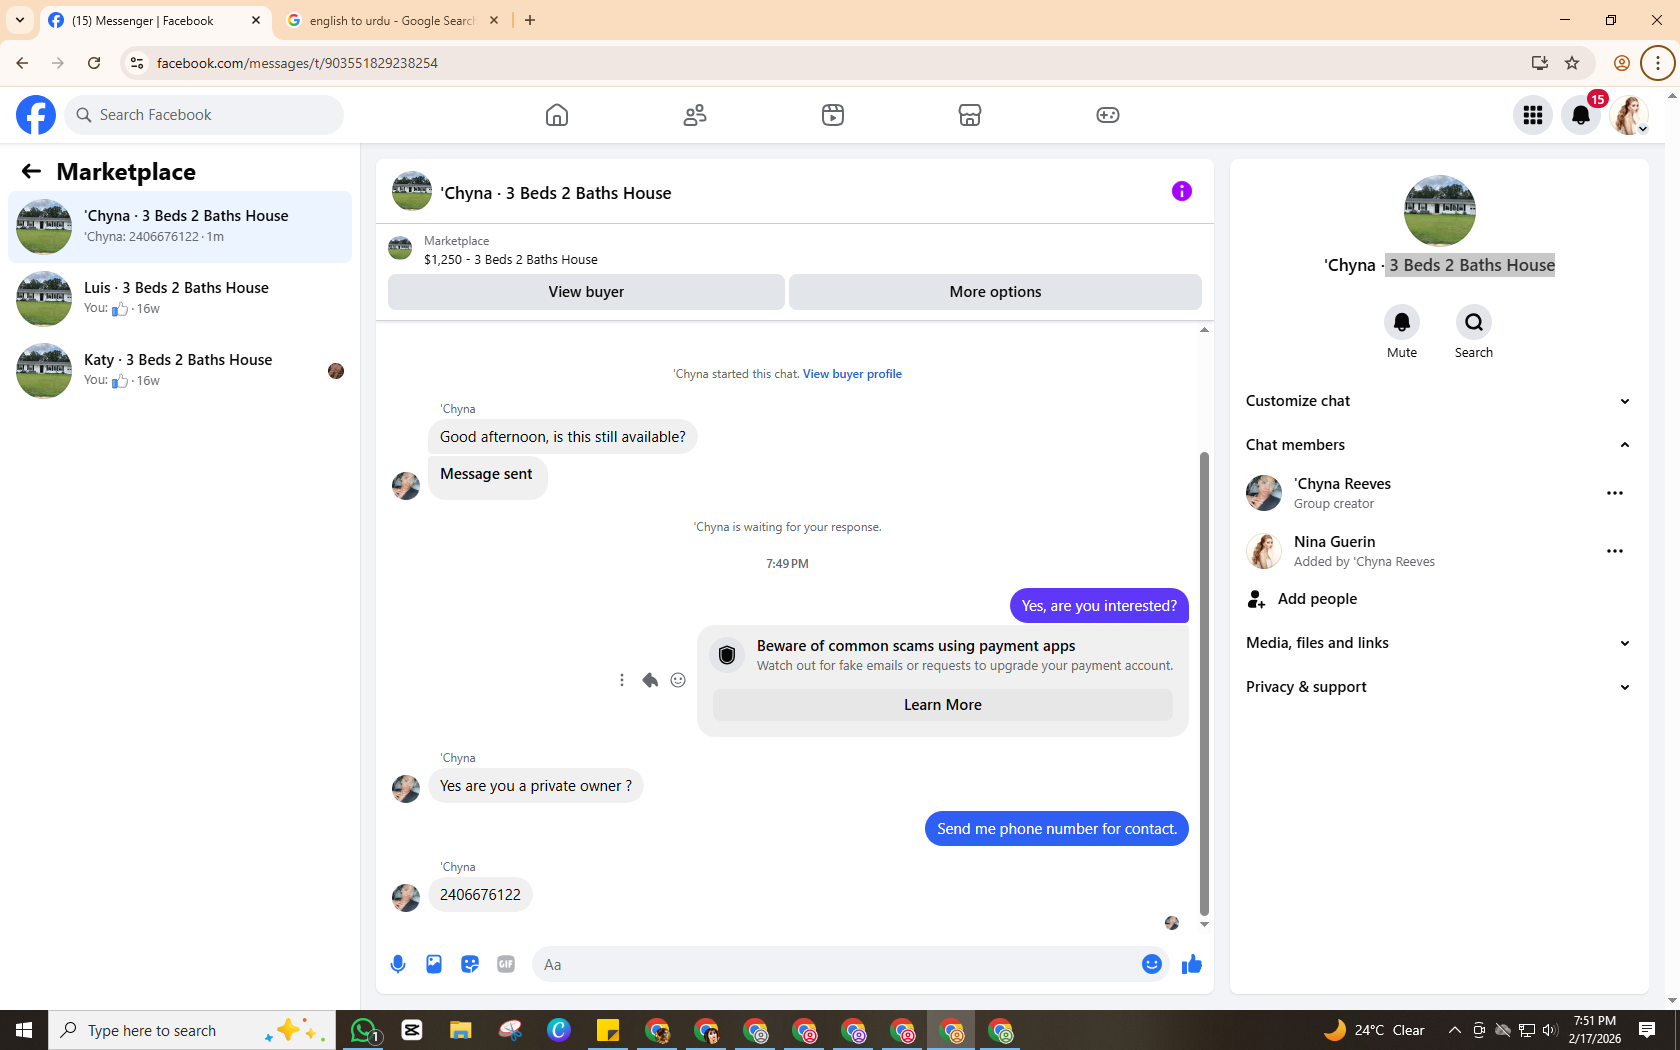Open the Windows Start menu
1680x1050 pixels.
[x=24, y=1030]
